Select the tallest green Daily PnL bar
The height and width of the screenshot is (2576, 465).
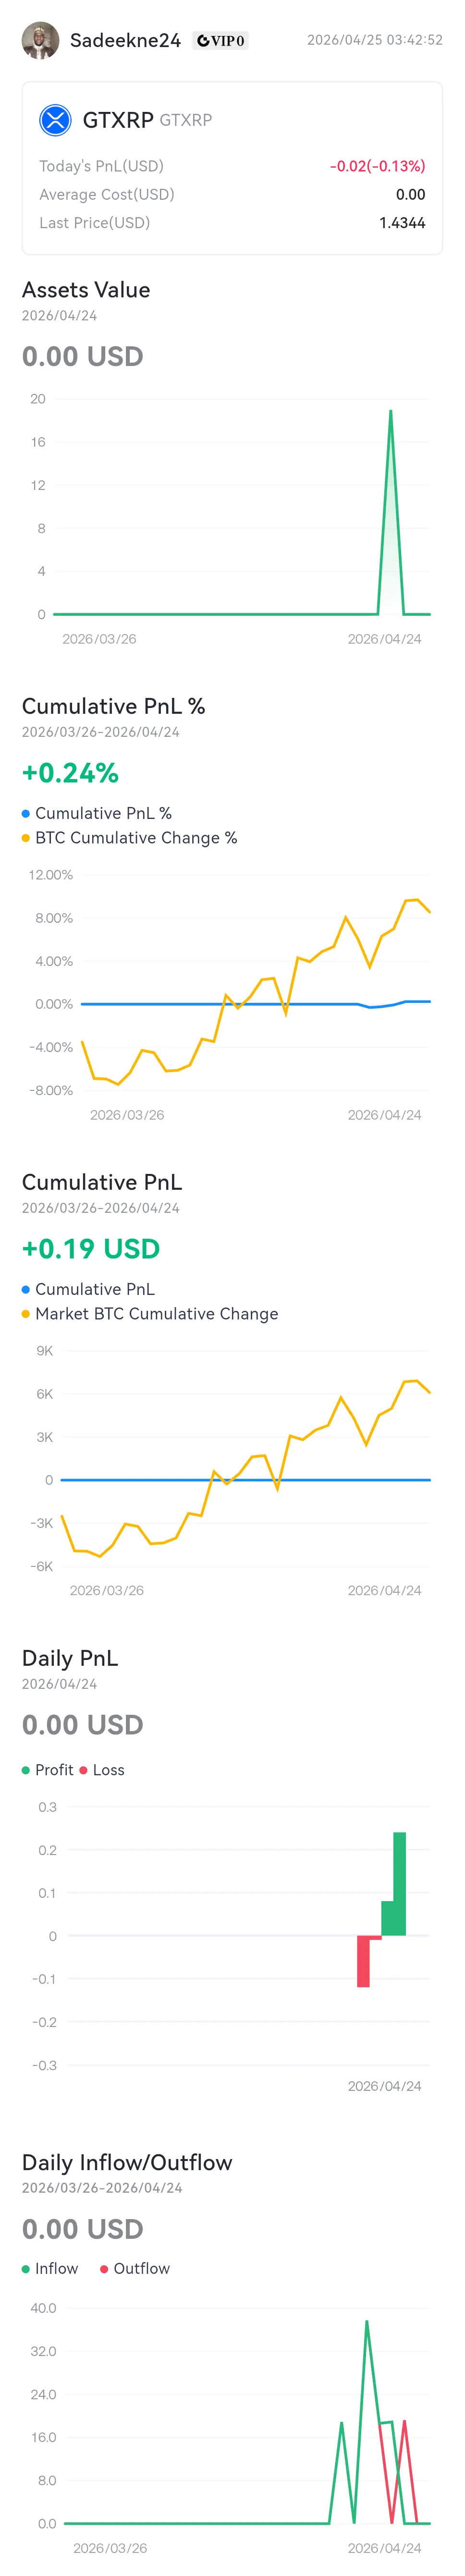tap(399, 1883)
